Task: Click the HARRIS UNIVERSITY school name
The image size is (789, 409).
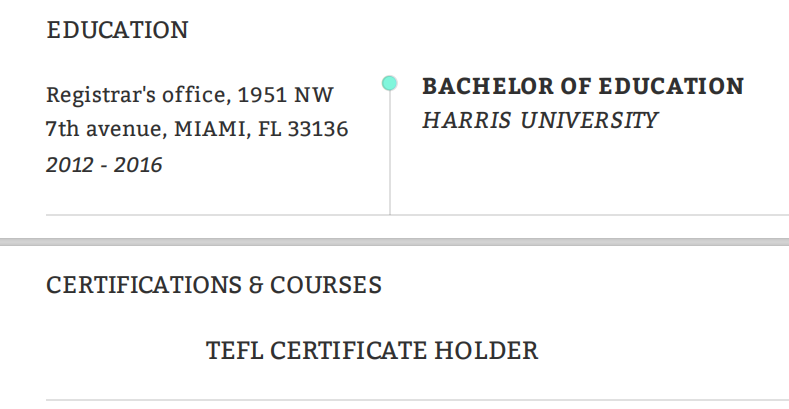Action: (x=540, y=121)
